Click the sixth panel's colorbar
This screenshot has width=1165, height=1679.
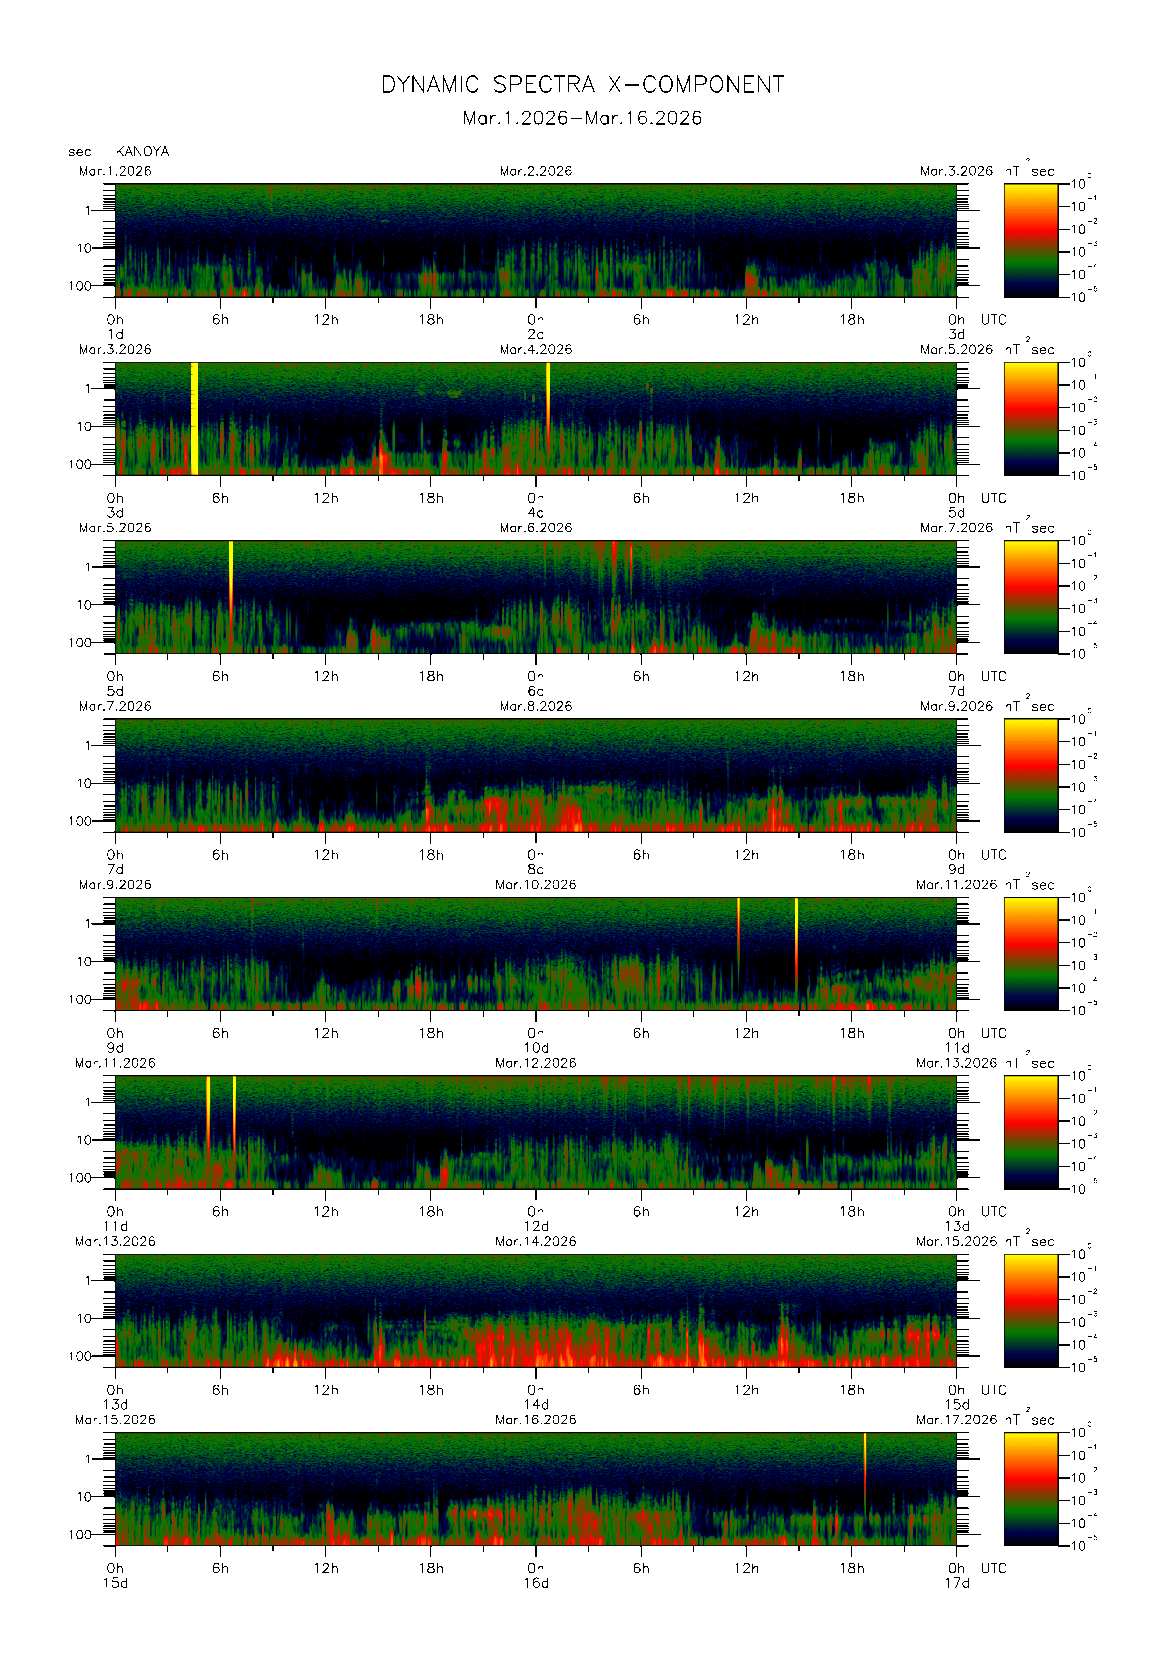tap(1030, 1131)
